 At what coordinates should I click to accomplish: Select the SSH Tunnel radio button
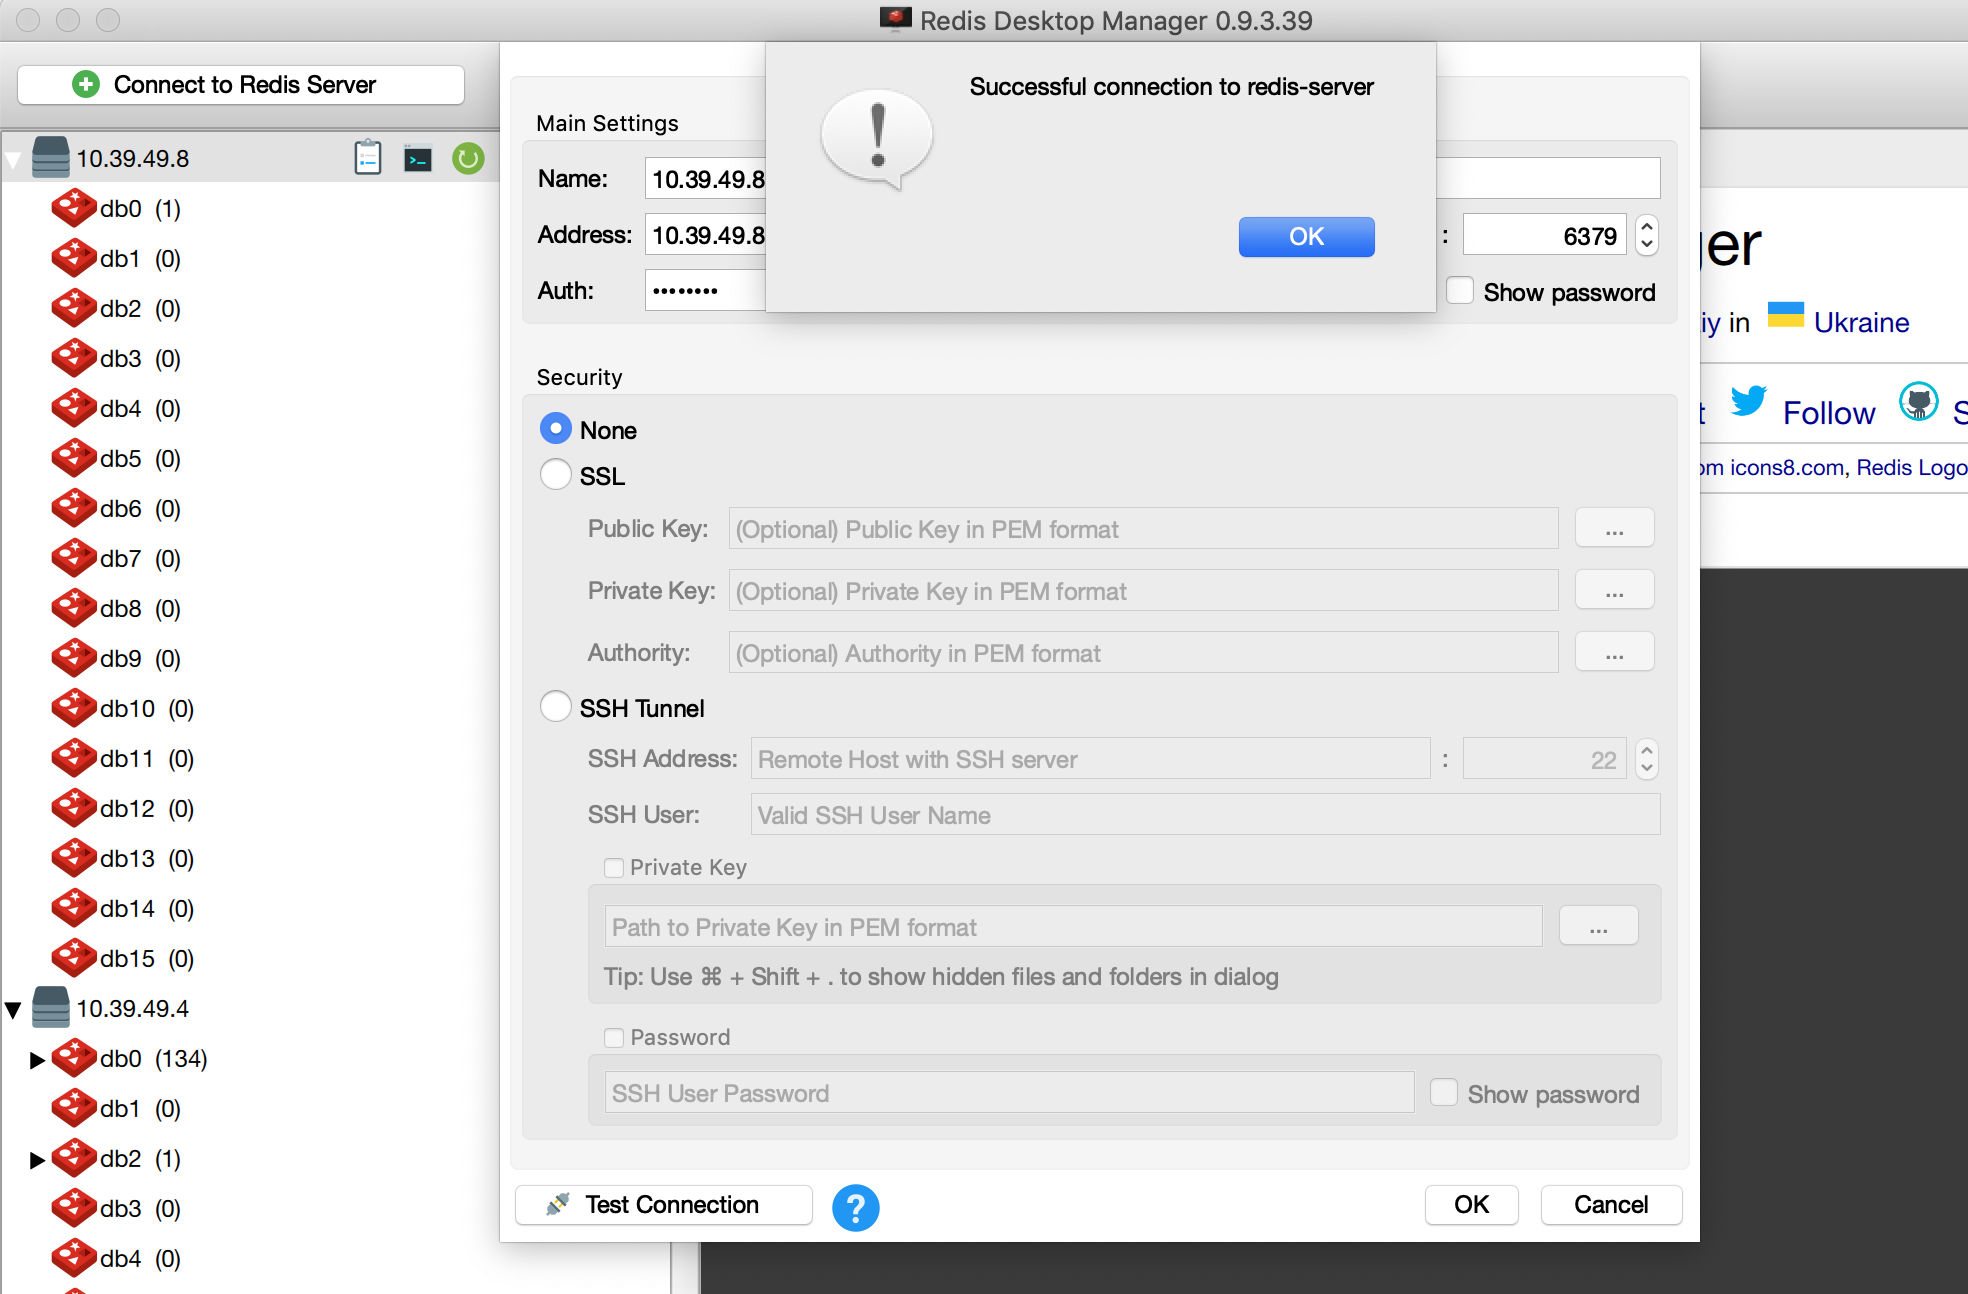556,707
